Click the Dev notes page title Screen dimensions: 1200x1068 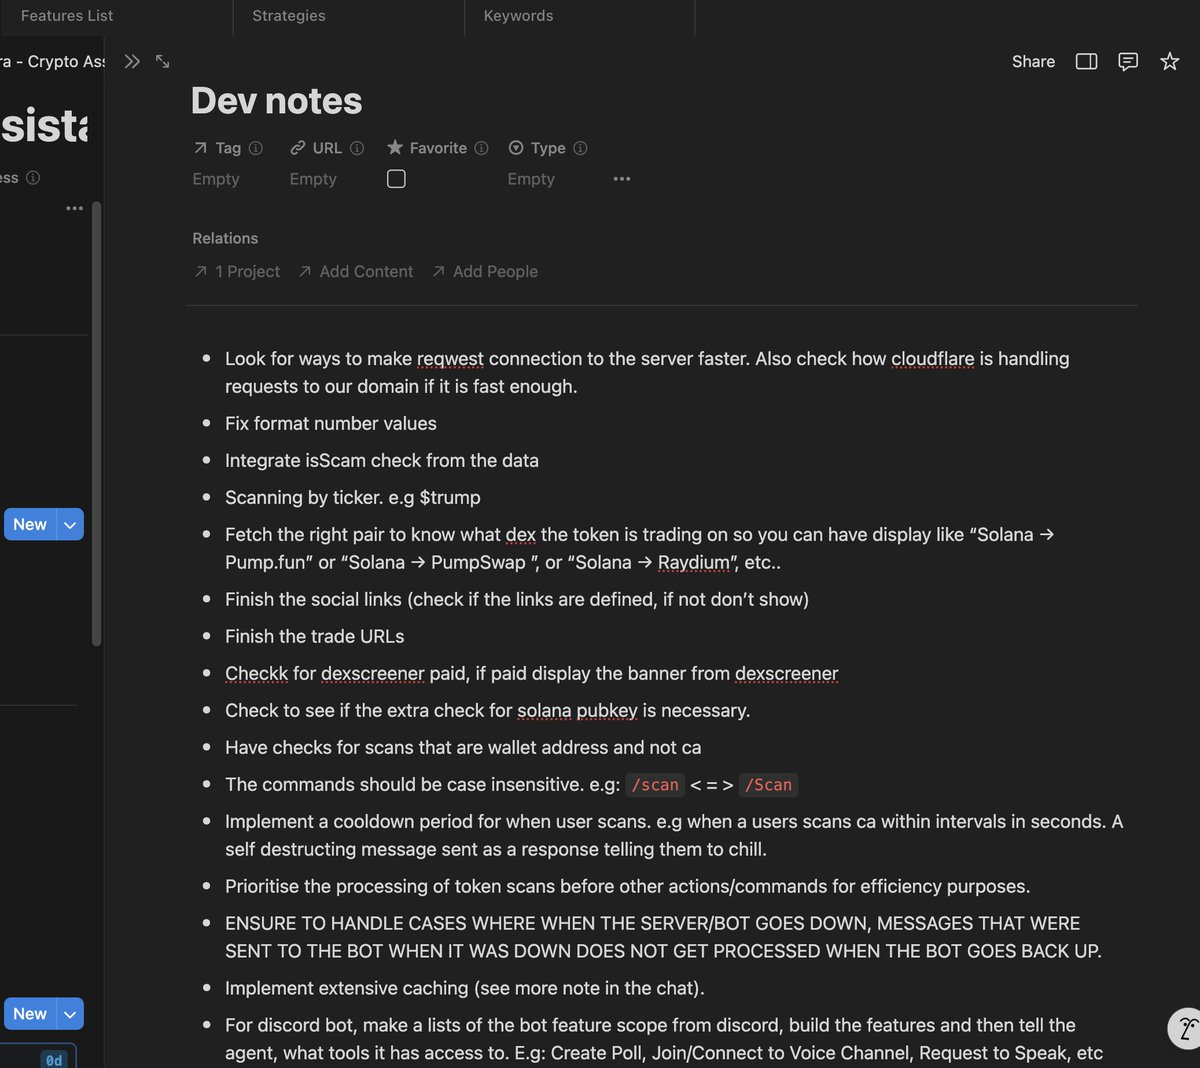[276, 101]
